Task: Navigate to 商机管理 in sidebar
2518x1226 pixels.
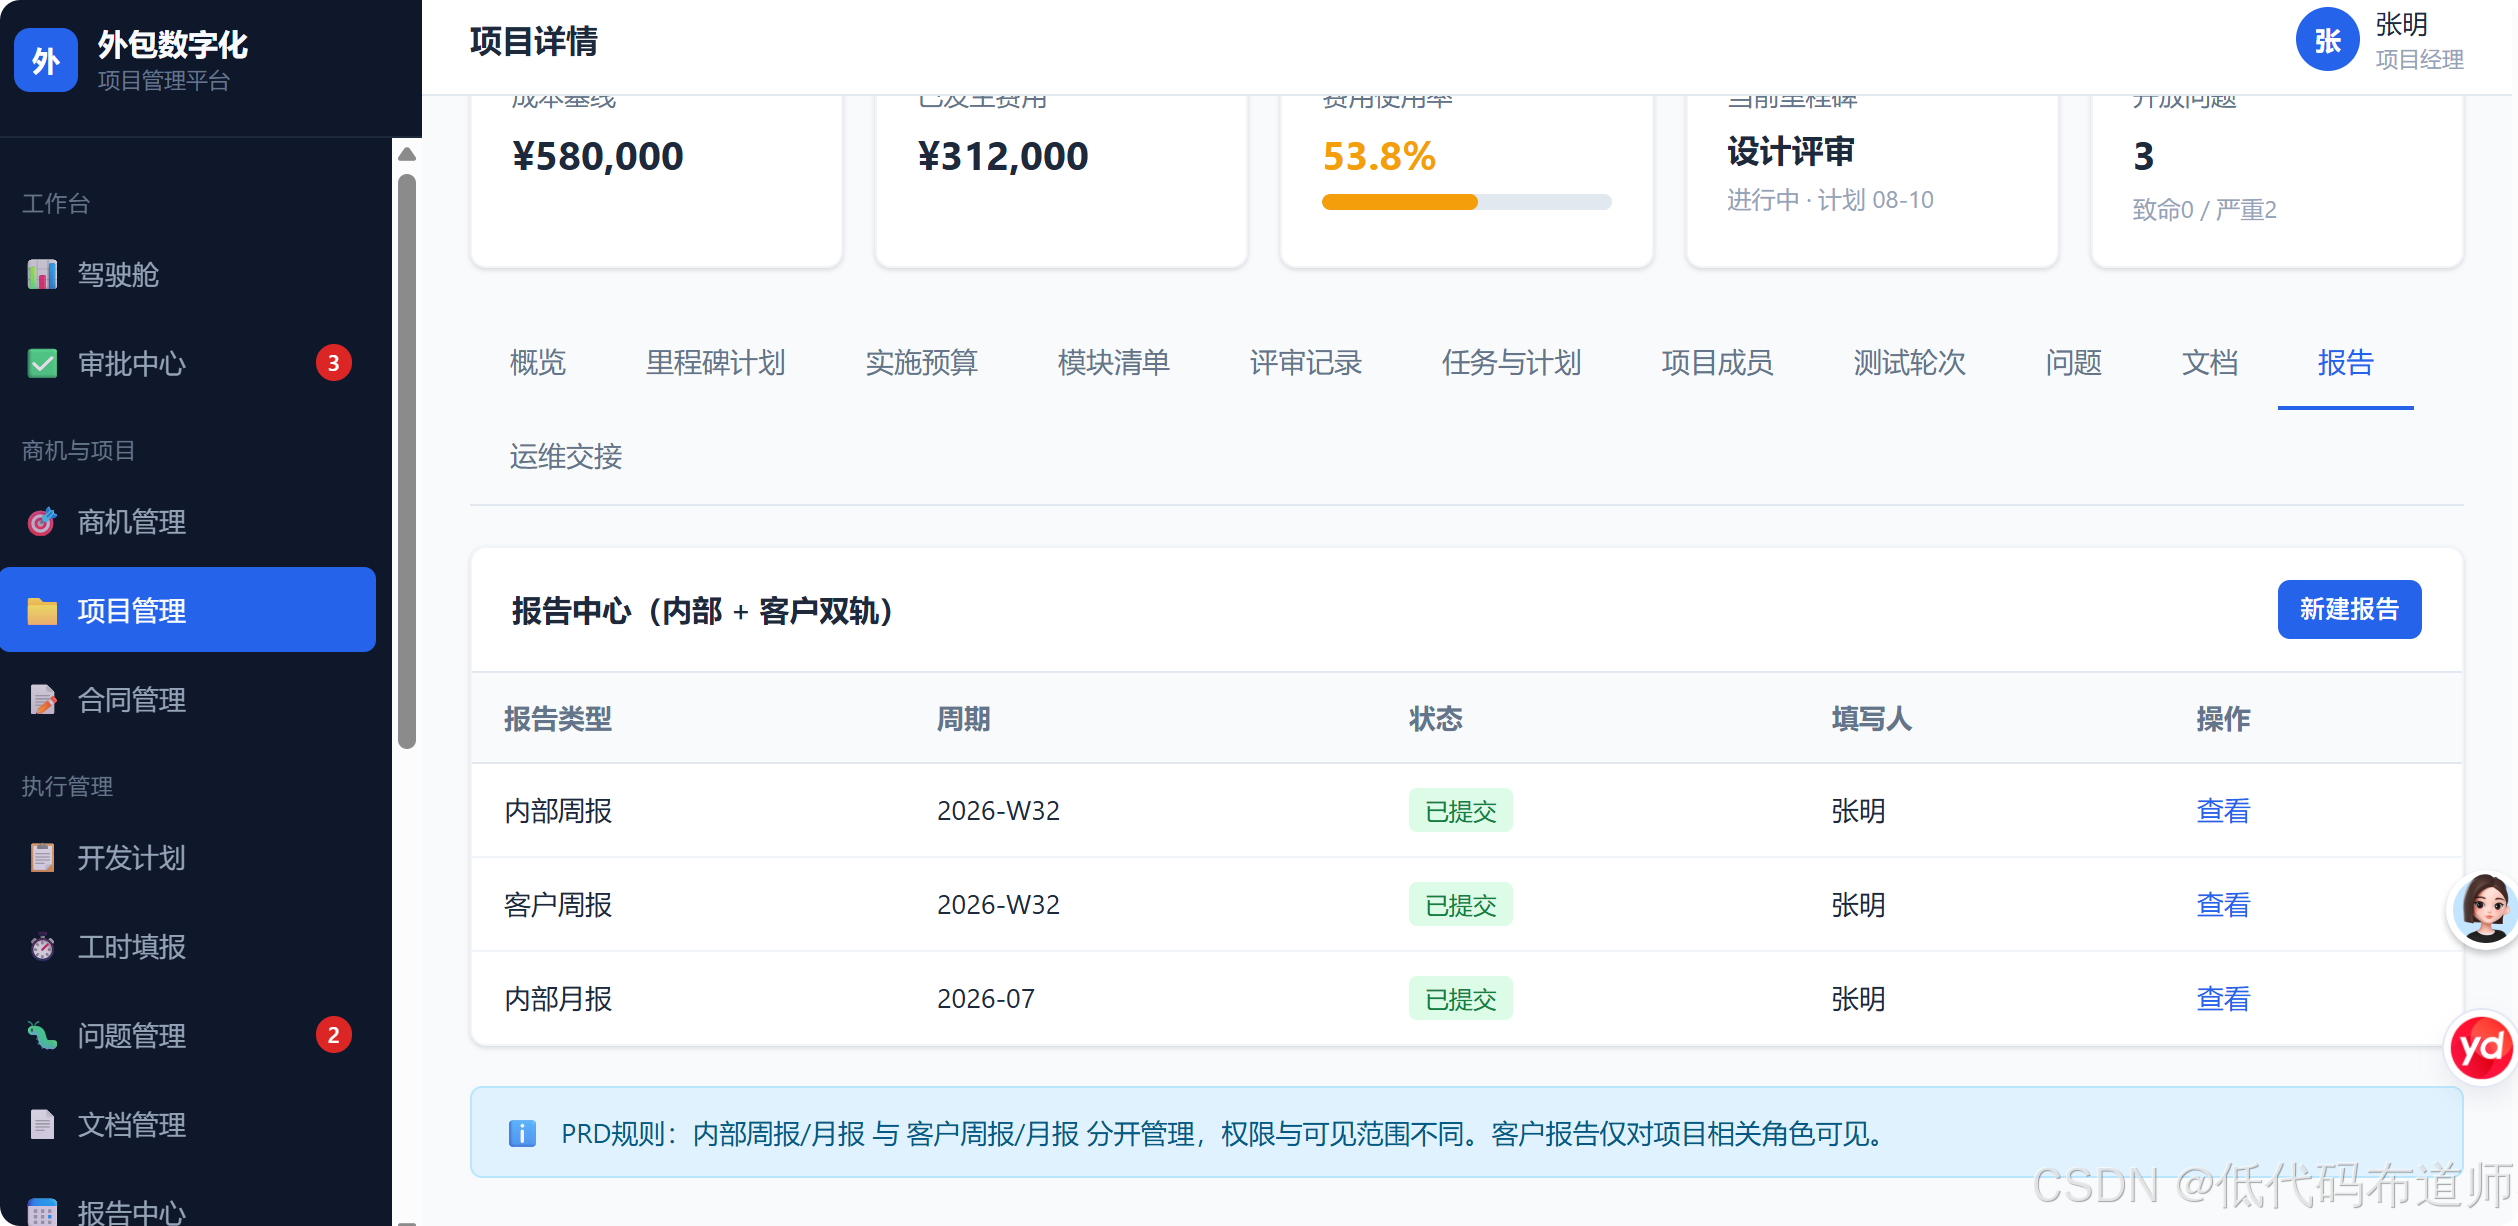Action: click(188, 521)
